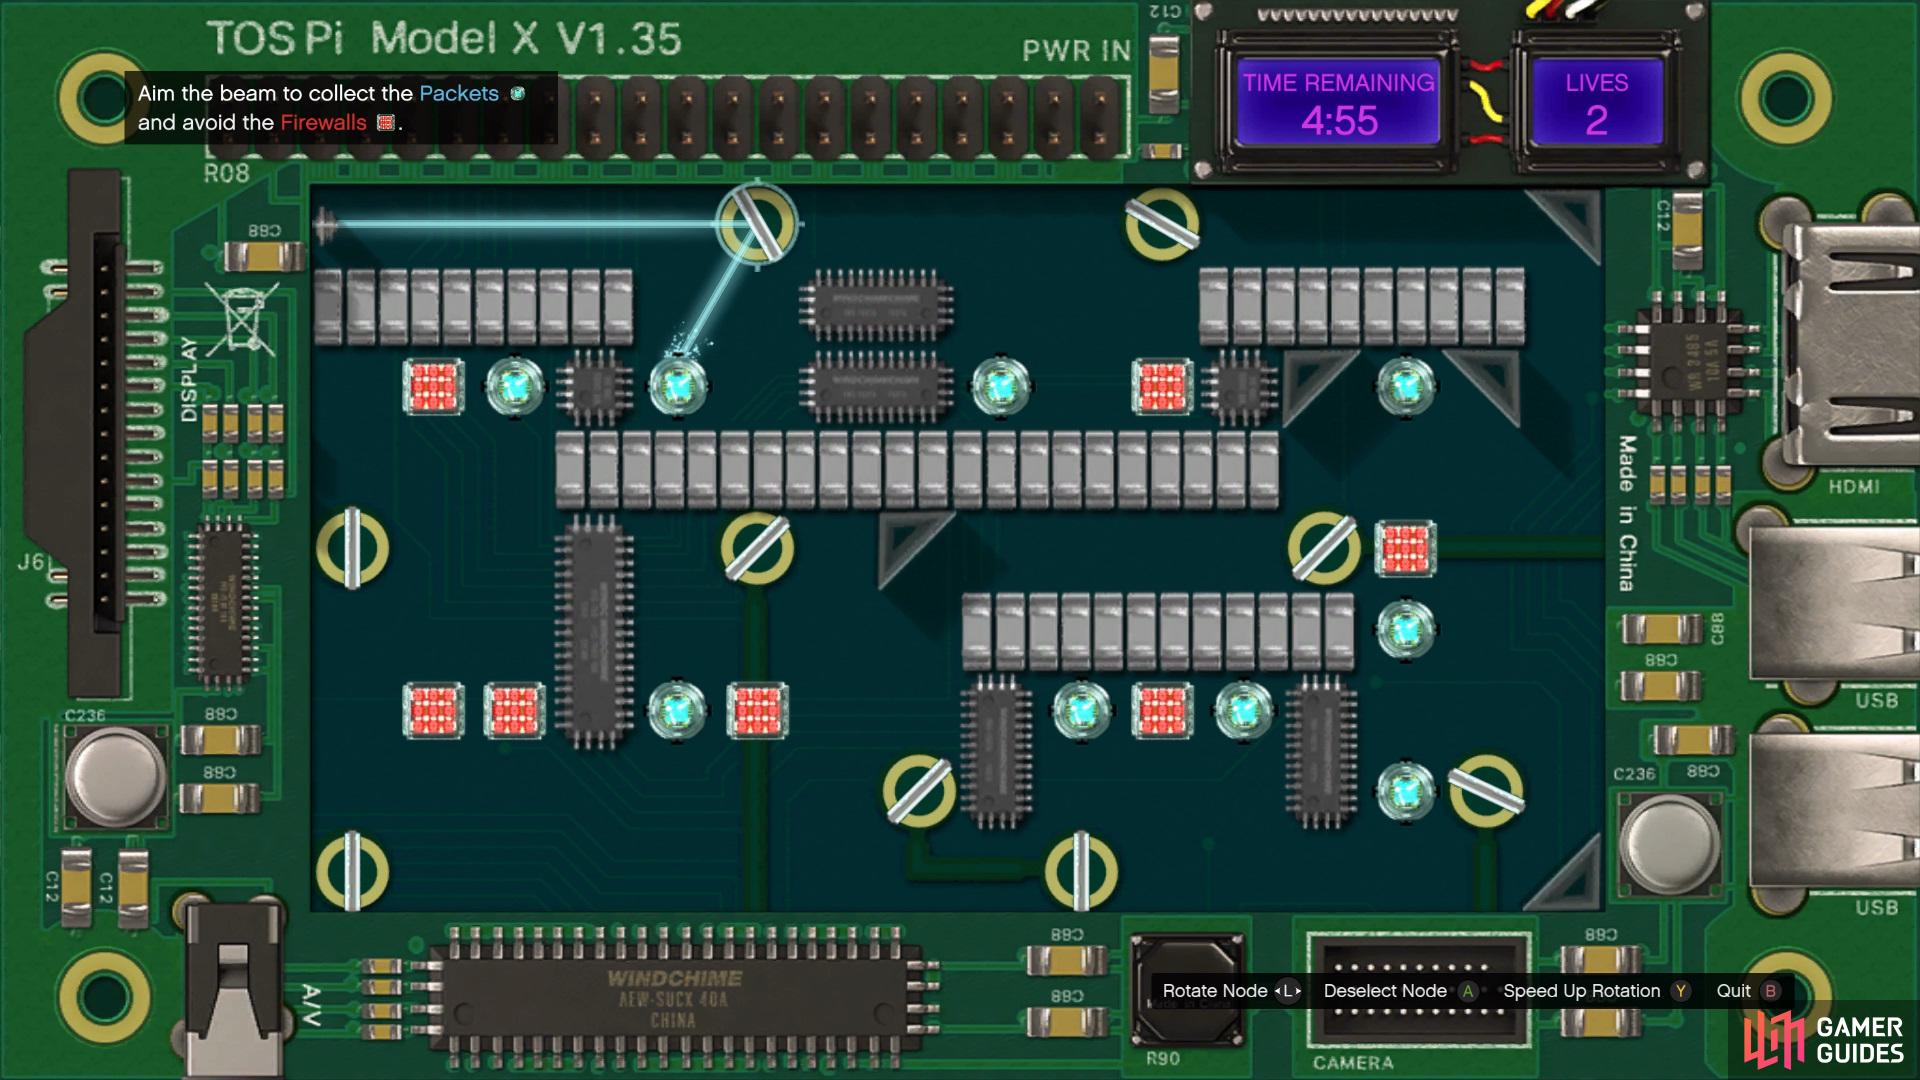The height and width of the screenshot is (1080, 1920).
Task: Click the packet right of the bottom-center firewall
Action: [x=1243, y=711]
